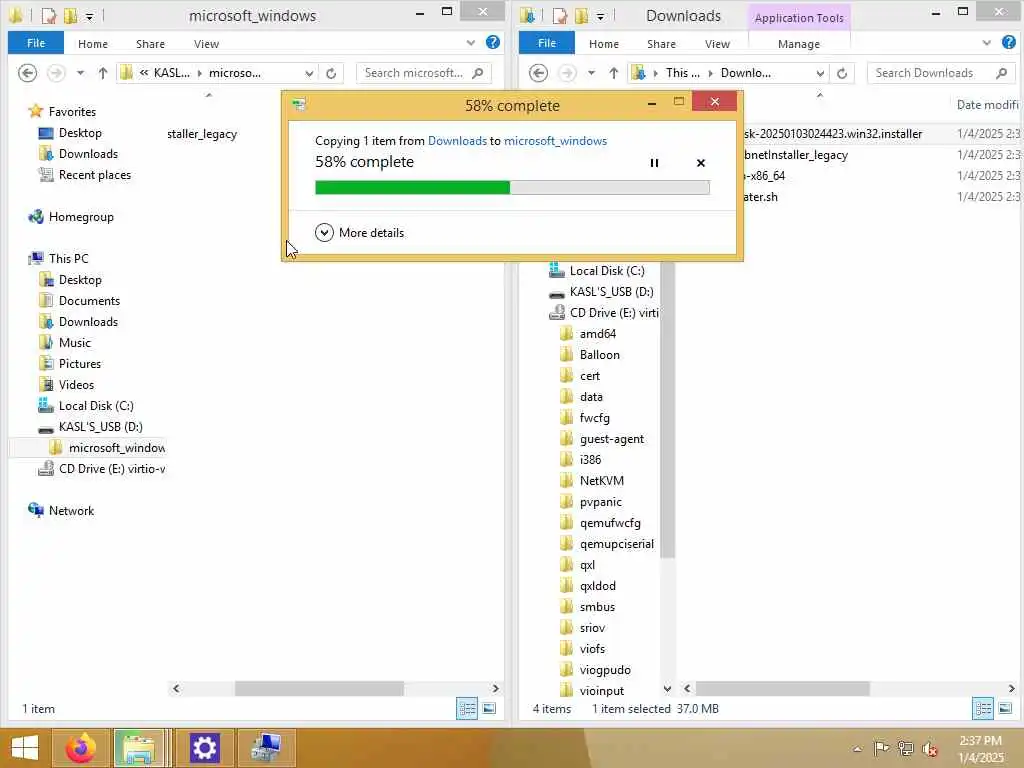Screen dimensions: 1024x768
Task: Open Recent places in Favorites
Action: pos(85,175)
